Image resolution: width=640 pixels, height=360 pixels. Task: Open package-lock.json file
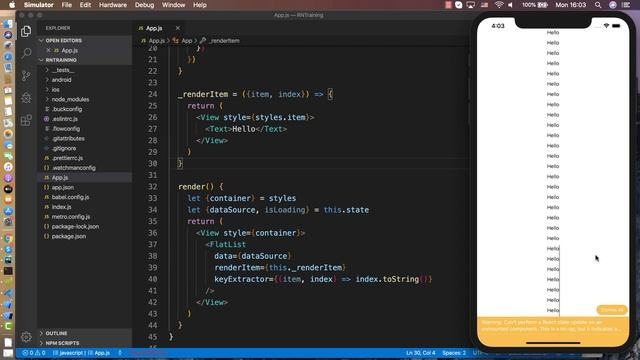(75, 227)
